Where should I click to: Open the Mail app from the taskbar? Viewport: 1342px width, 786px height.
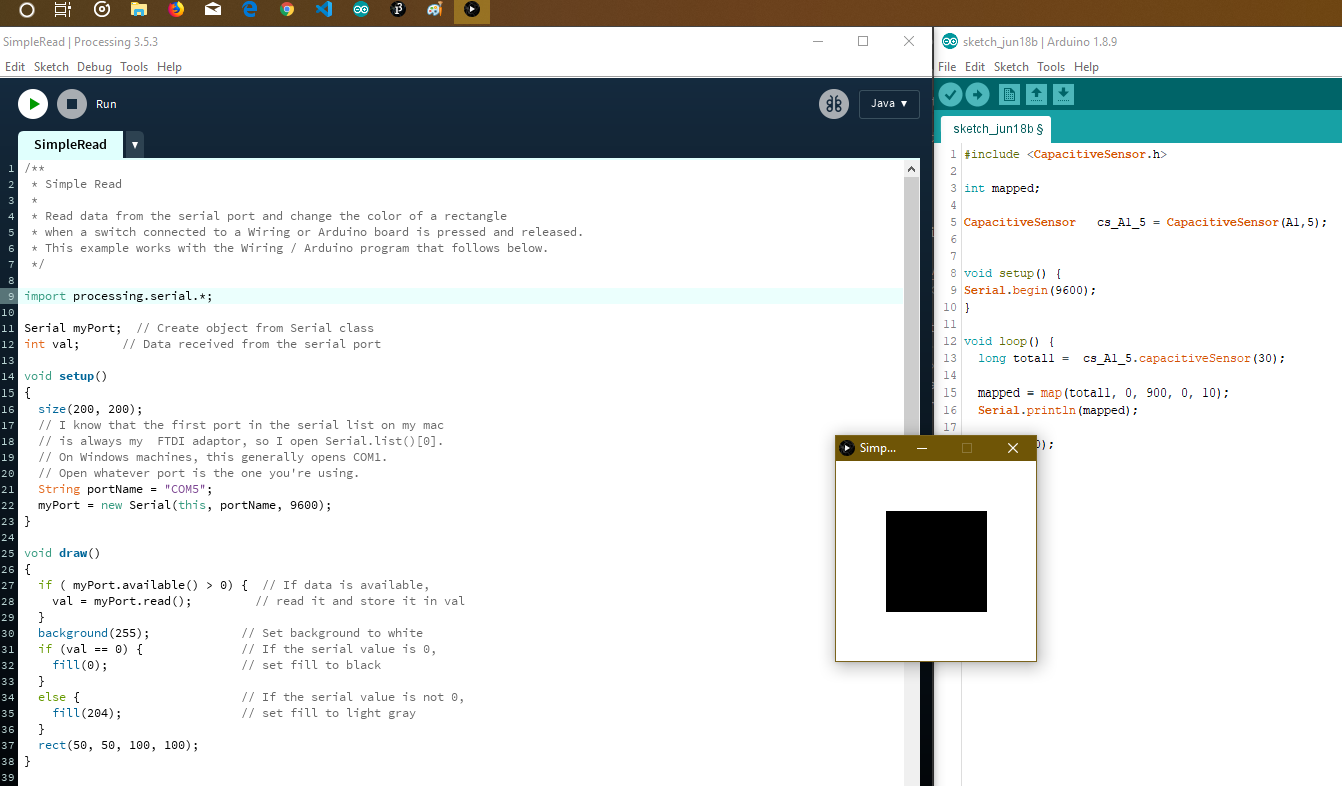[213, 10]
